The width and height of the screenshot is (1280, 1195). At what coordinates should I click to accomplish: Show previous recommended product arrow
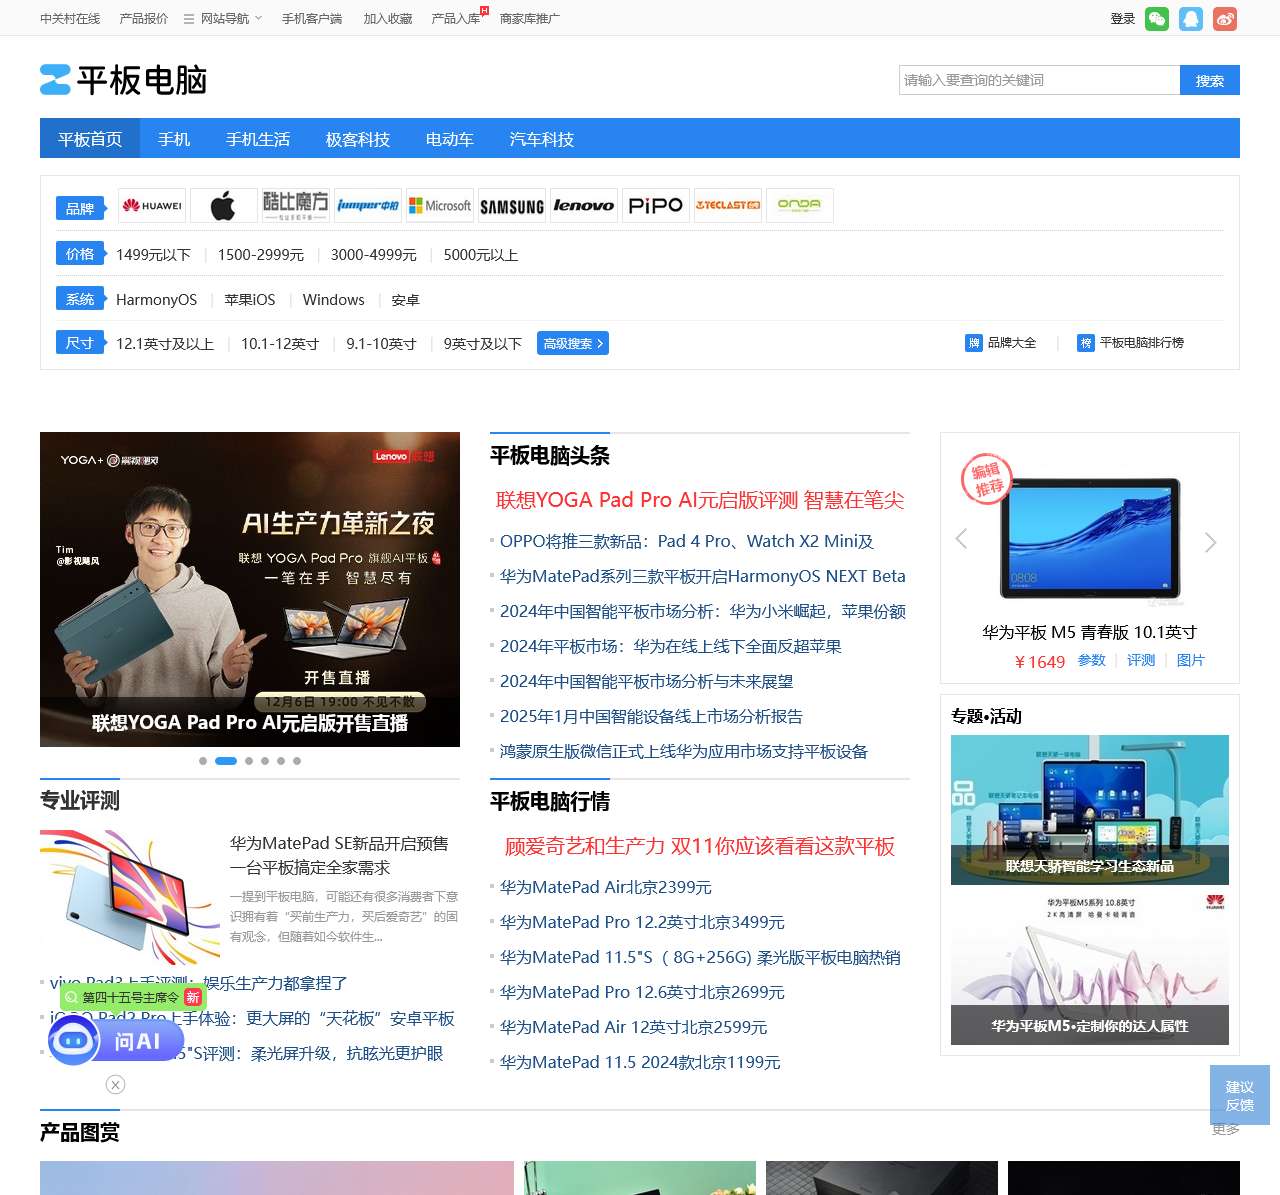point(961,539)
